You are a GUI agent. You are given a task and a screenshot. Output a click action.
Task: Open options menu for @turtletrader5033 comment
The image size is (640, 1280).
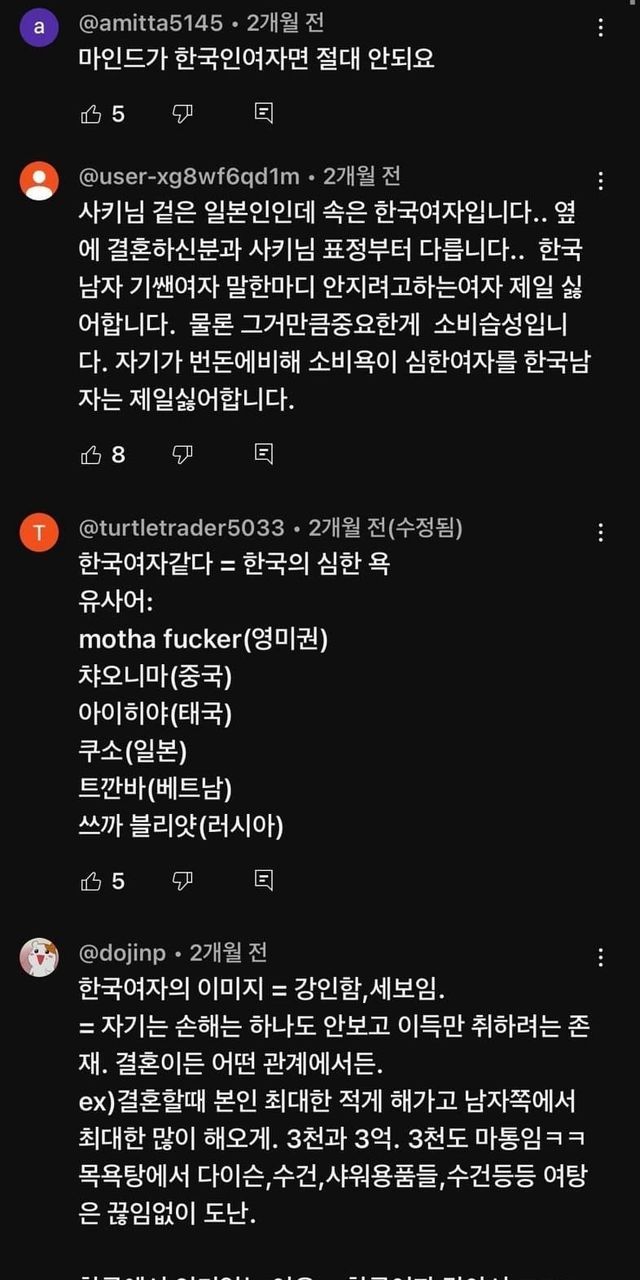pos(600,532)
